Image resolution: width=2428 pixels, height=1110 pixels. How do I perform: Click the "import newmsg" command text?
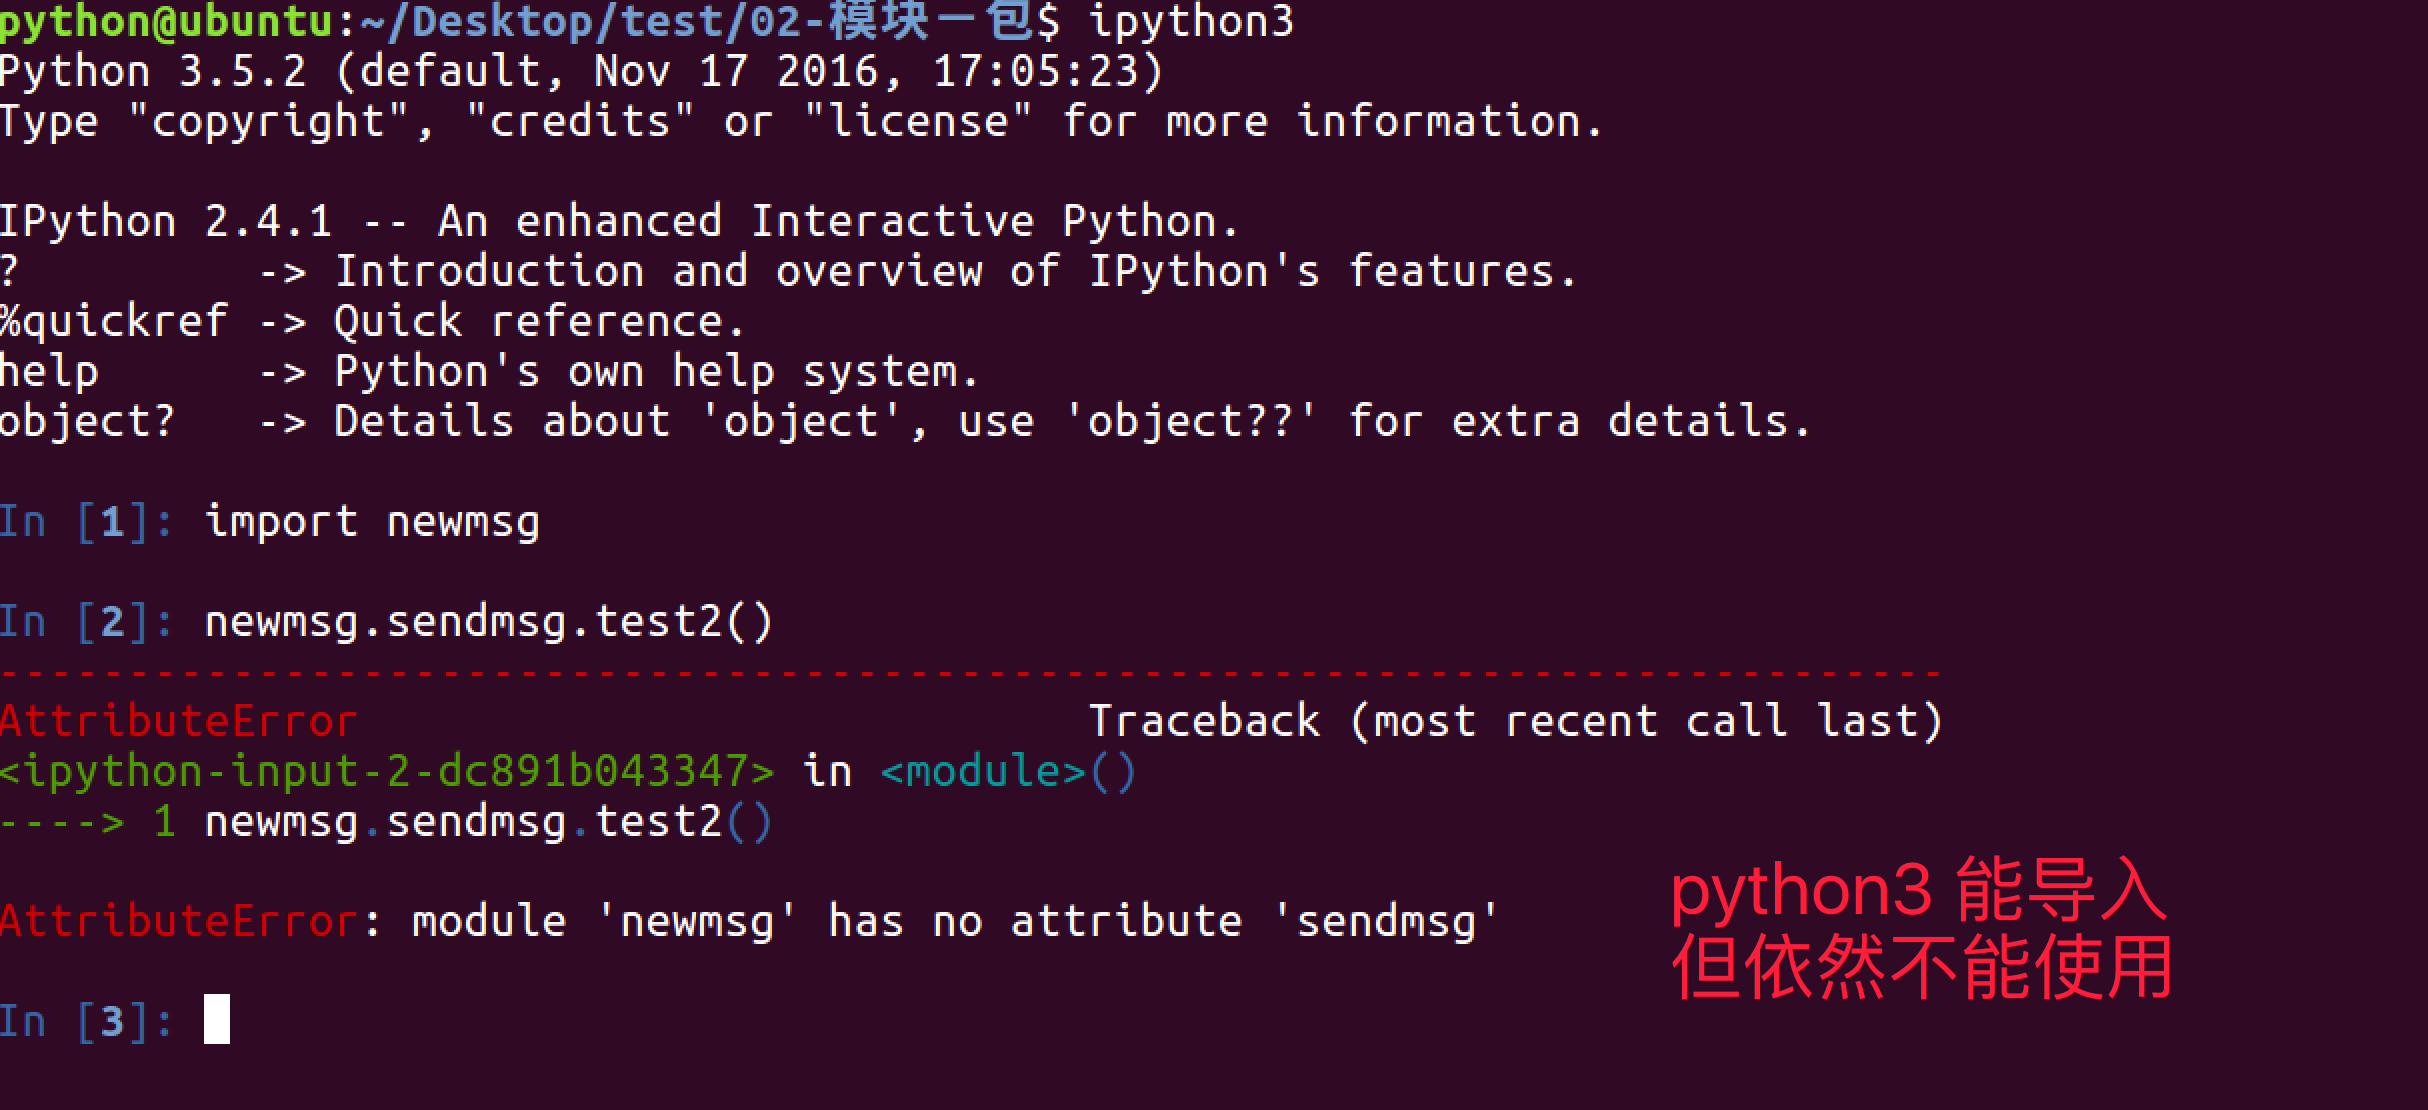(372, 521)
